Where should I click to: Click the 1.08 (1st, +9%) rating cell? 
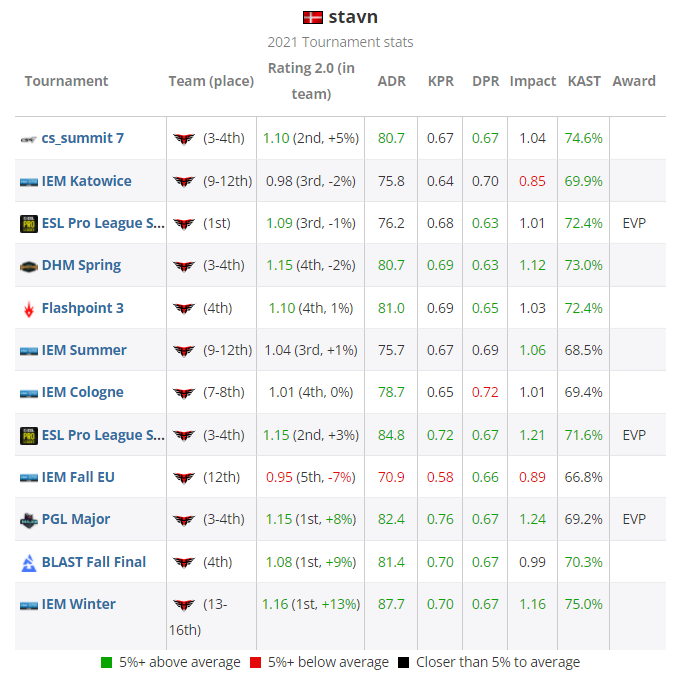pos(311,562)
